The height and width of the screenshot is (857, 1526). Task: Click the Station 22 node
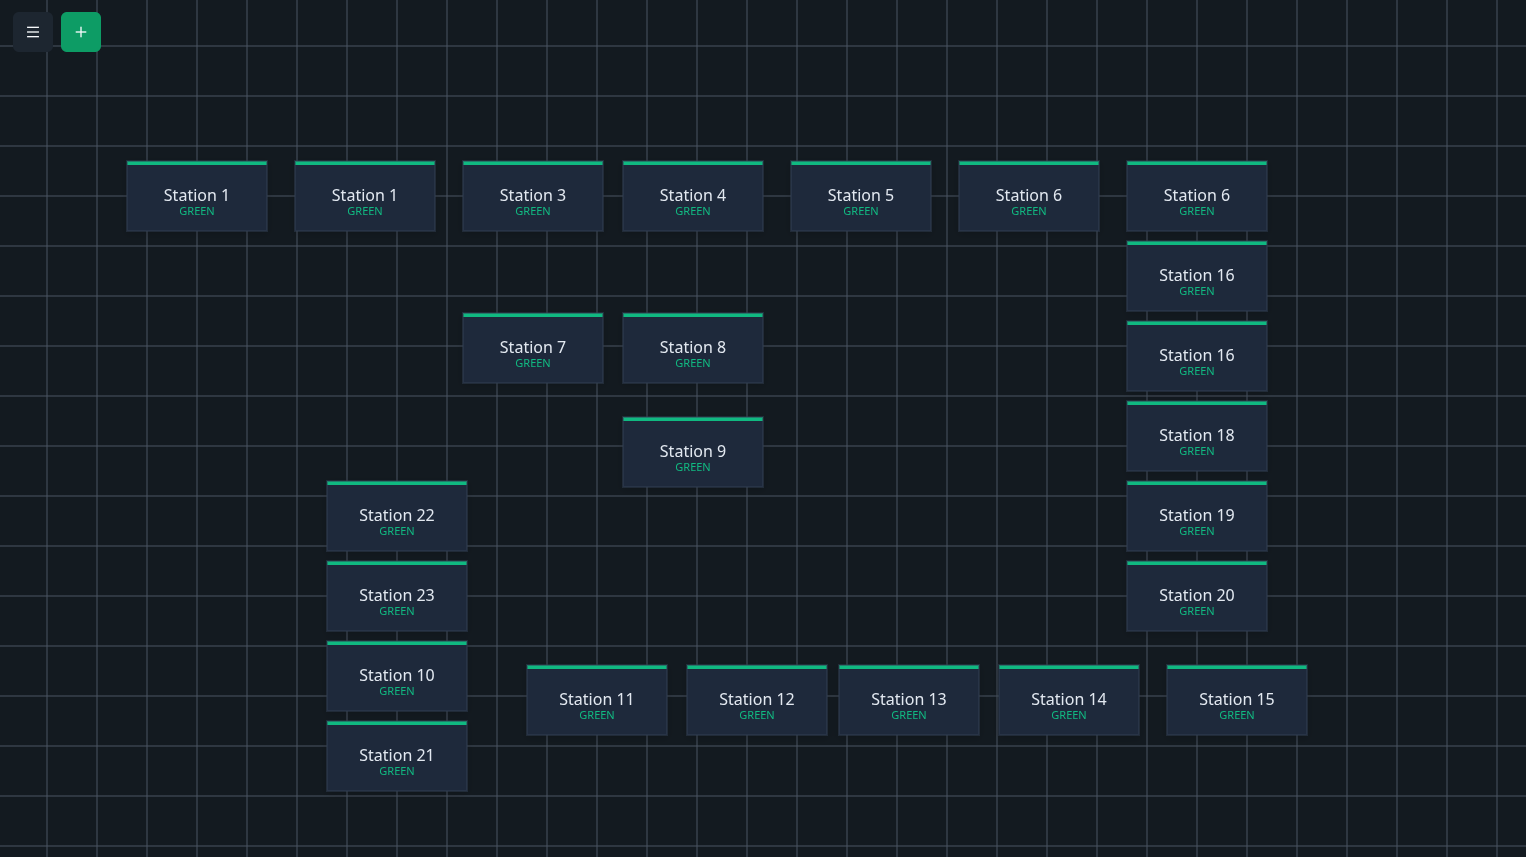click(396, 516)
